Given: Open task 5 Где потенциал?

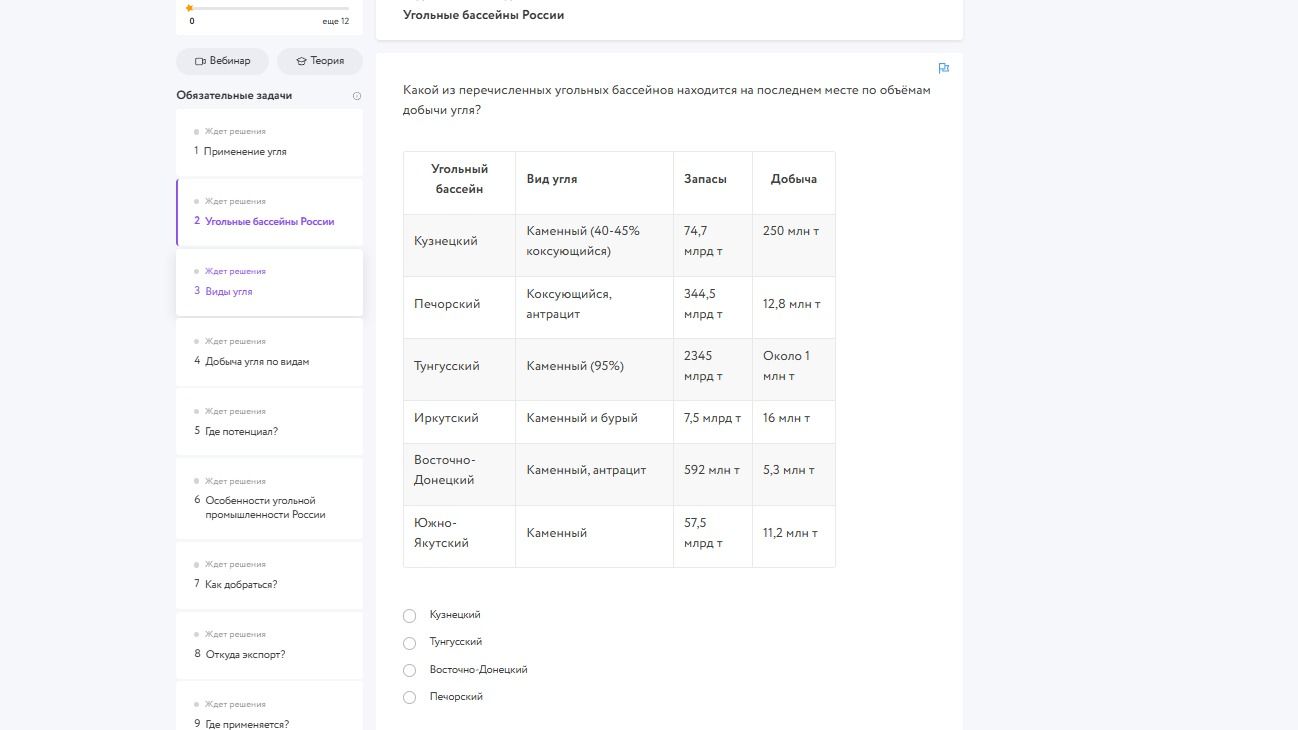Looking at the screenshot, I should [x=269, y=422].
